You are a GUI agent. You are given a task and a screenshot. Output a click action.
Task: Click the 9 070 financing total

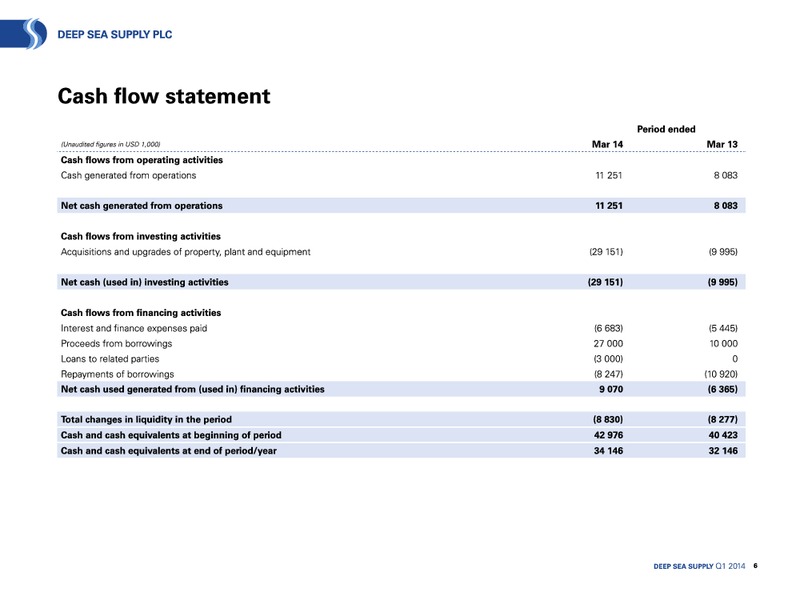(x=611, y=389)
